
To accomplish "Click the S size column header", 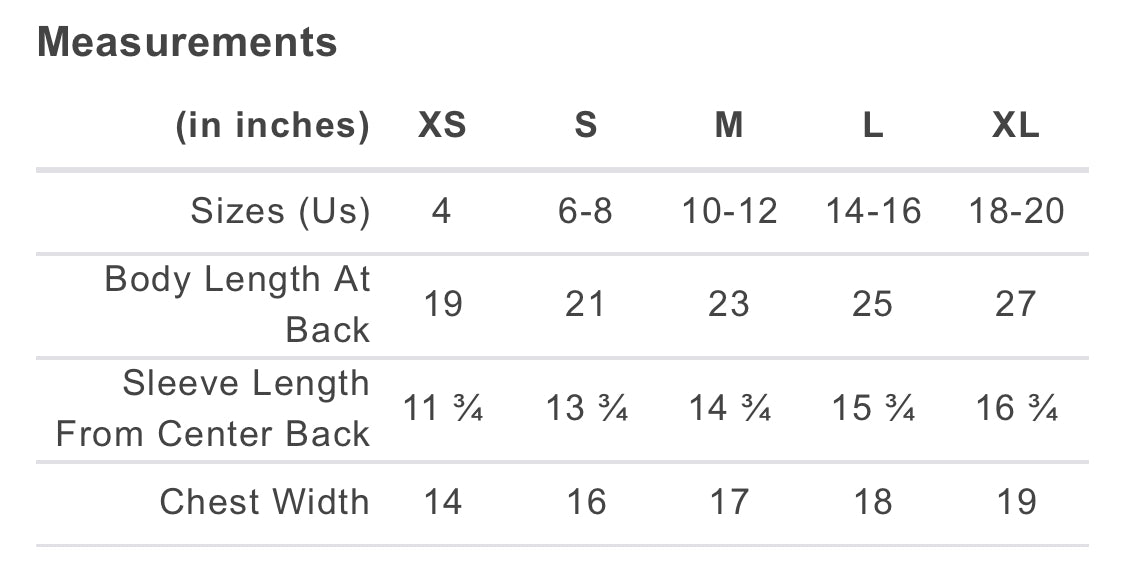I will [586, 125].
